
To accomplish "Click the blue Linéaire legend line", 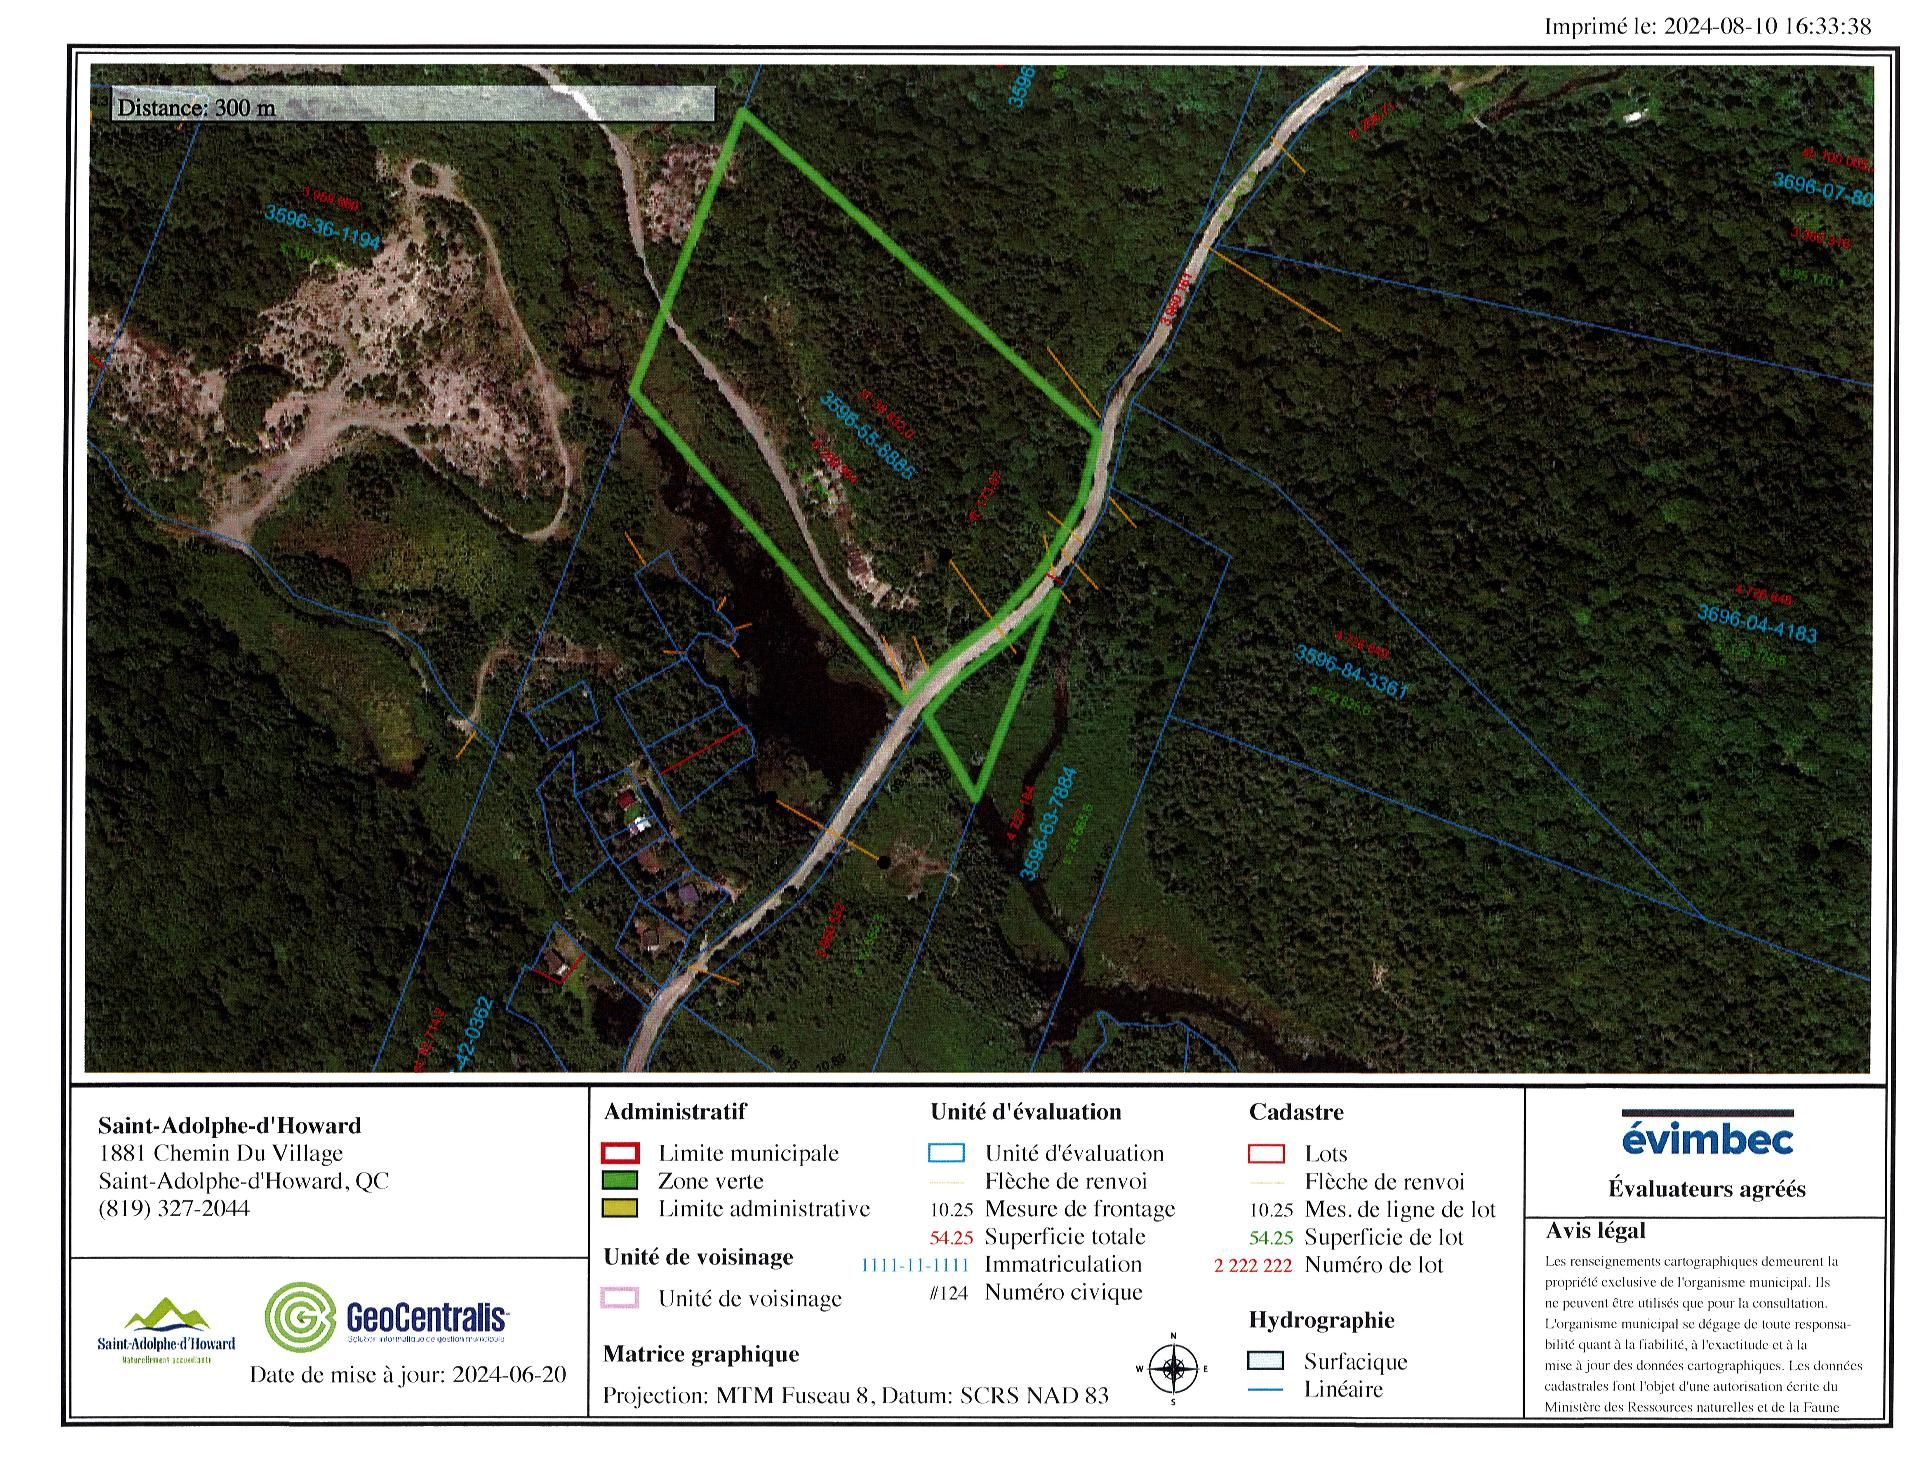I will [1266, 1389].
